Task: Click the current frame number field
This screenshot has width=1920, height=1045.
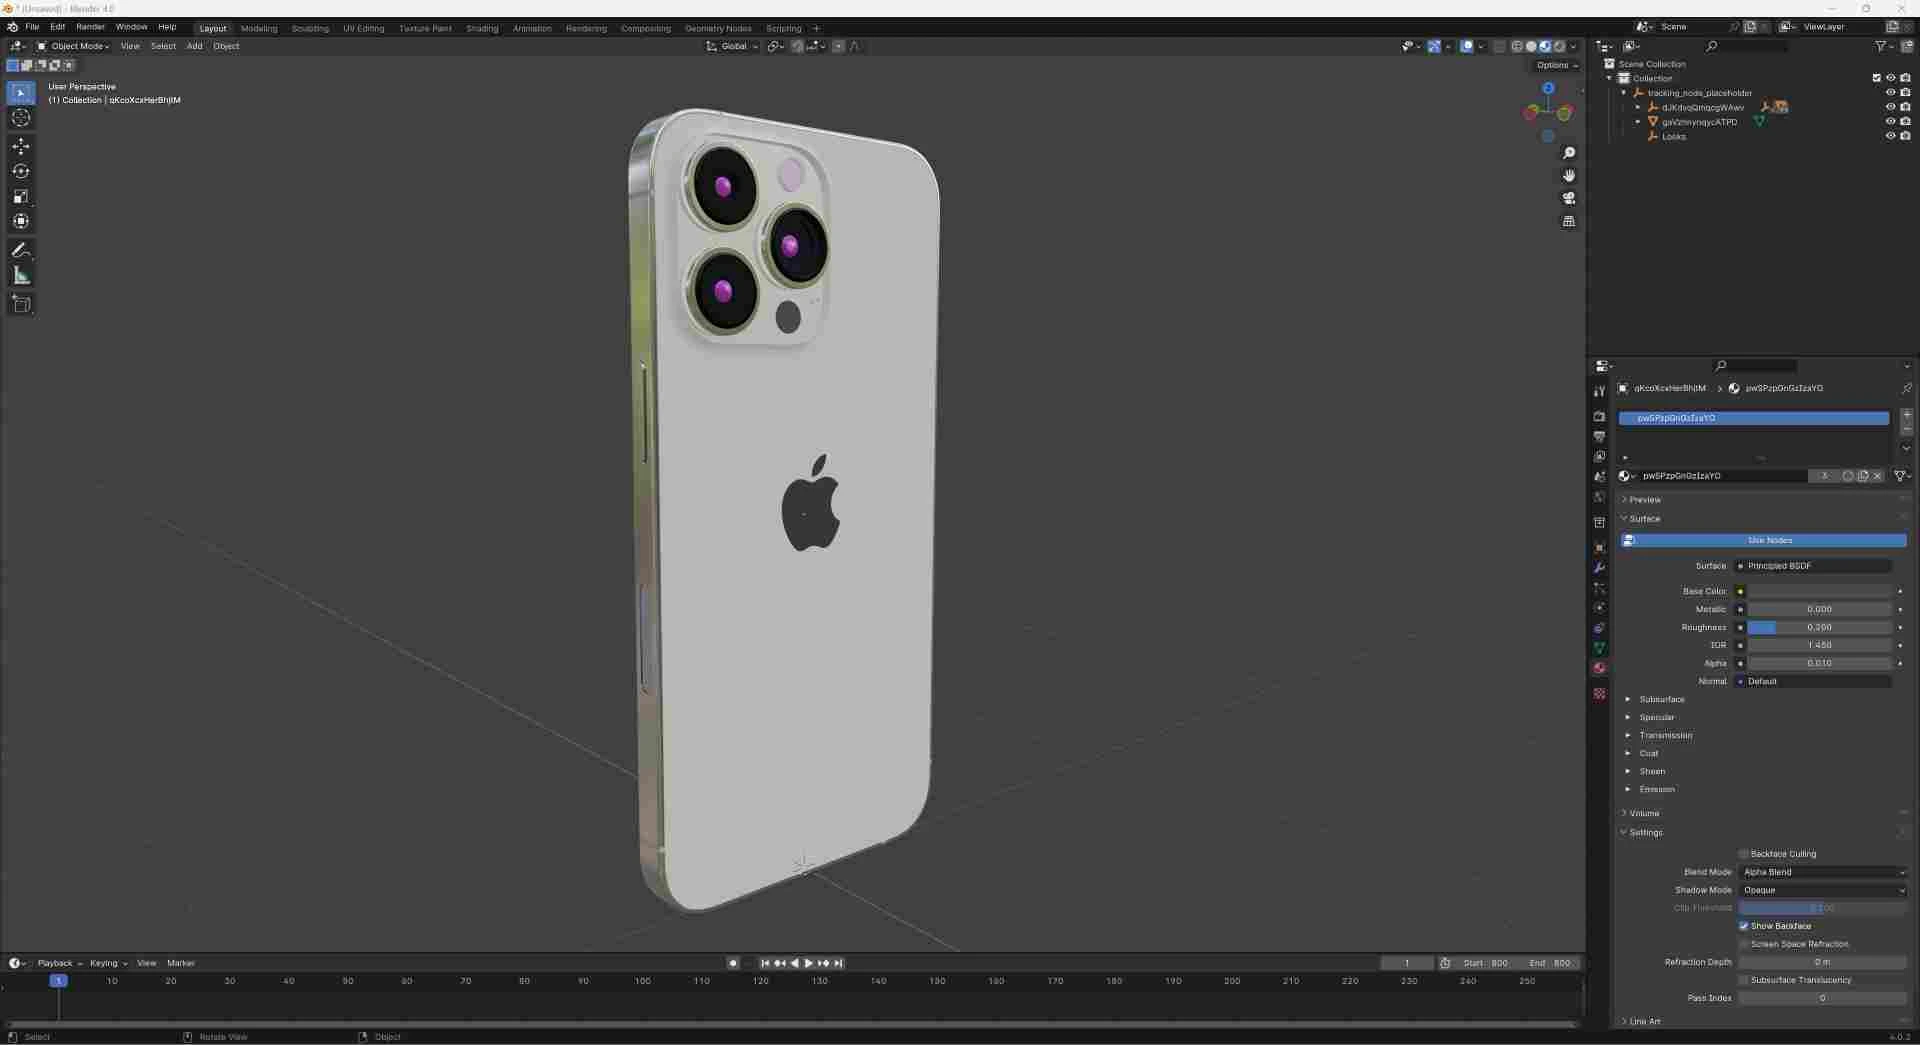Action: point(1406,963)
